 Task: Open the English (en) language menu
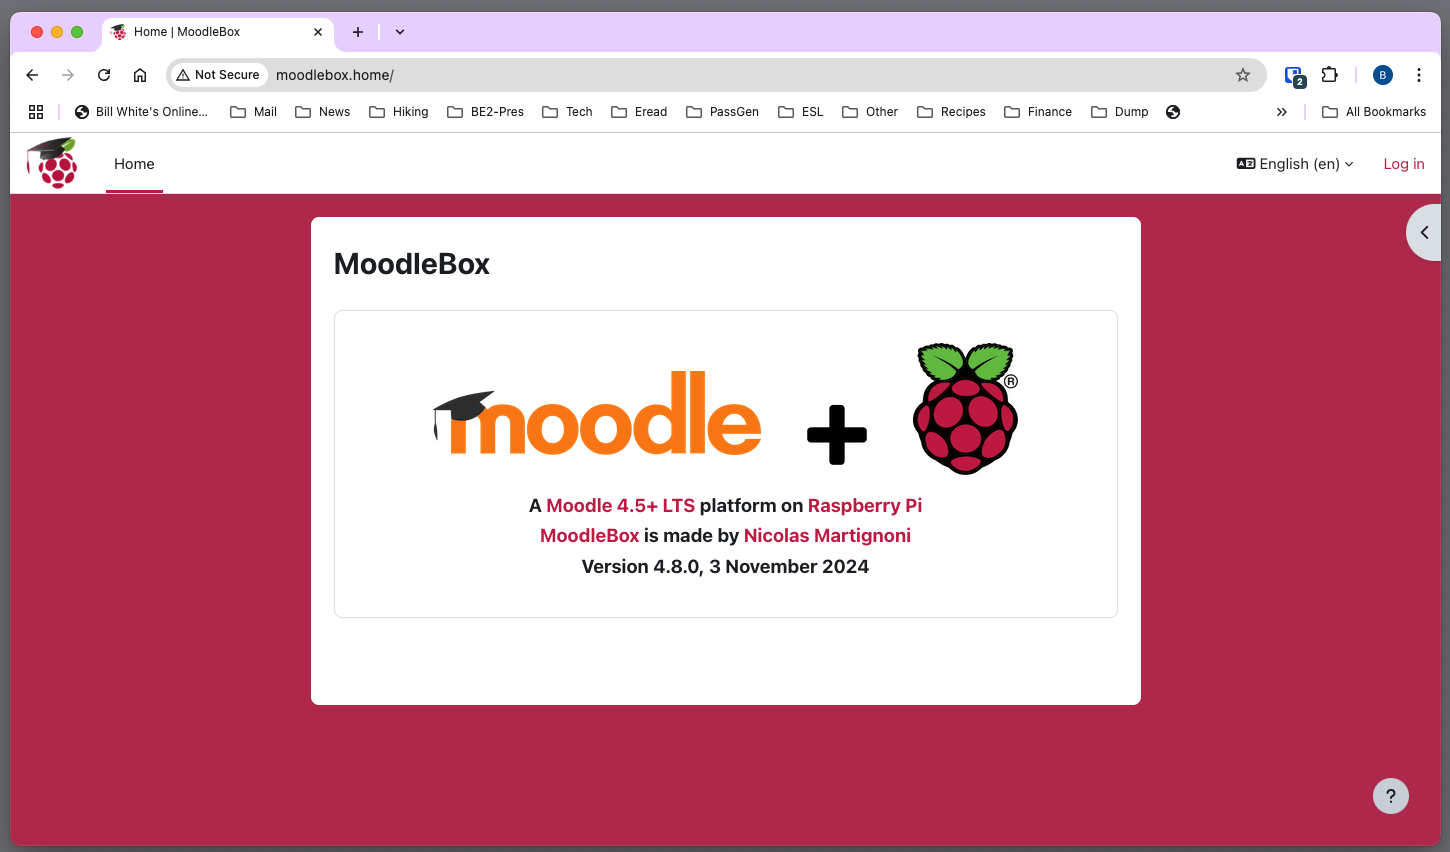(x=1295, y=164)
